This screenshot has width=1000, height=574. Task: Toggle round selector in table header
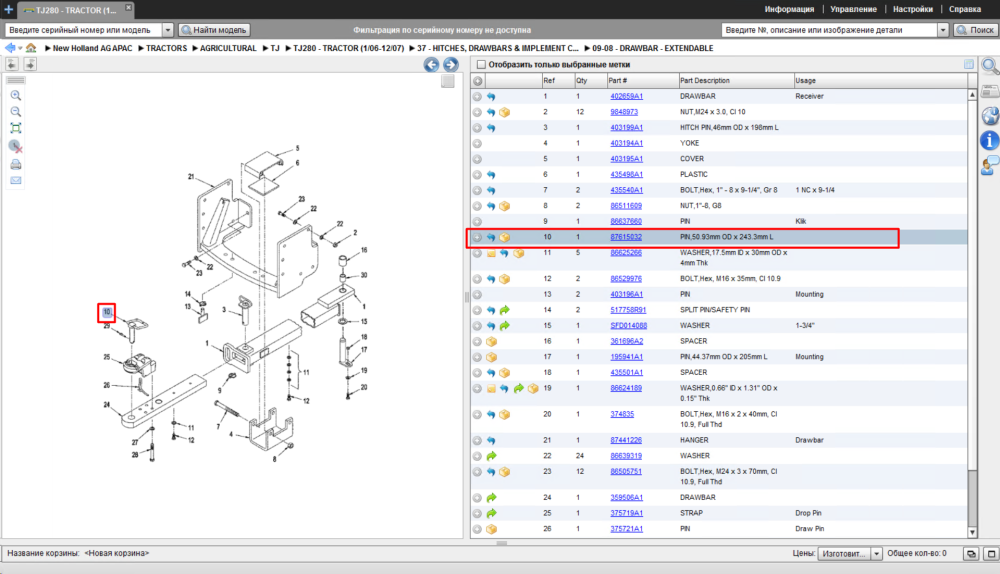click(x=477, y=81)
